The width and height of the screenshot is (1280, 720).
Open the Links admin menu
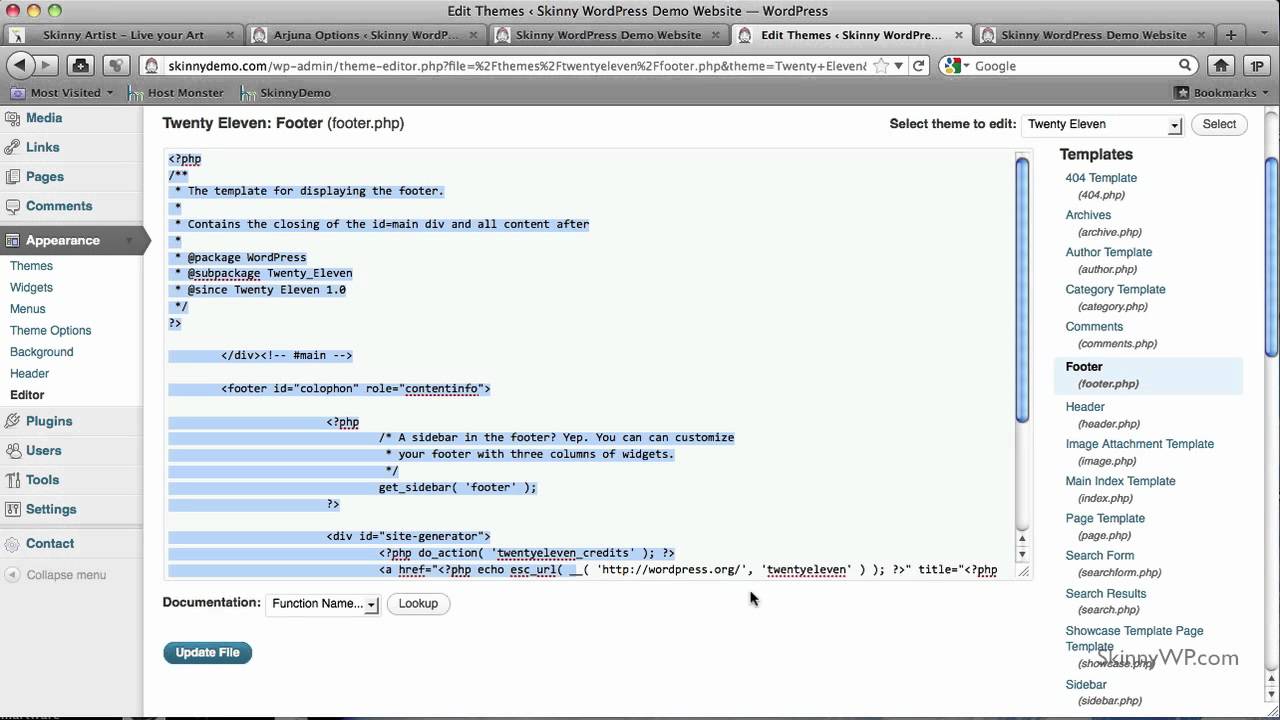tap(42, 147)
